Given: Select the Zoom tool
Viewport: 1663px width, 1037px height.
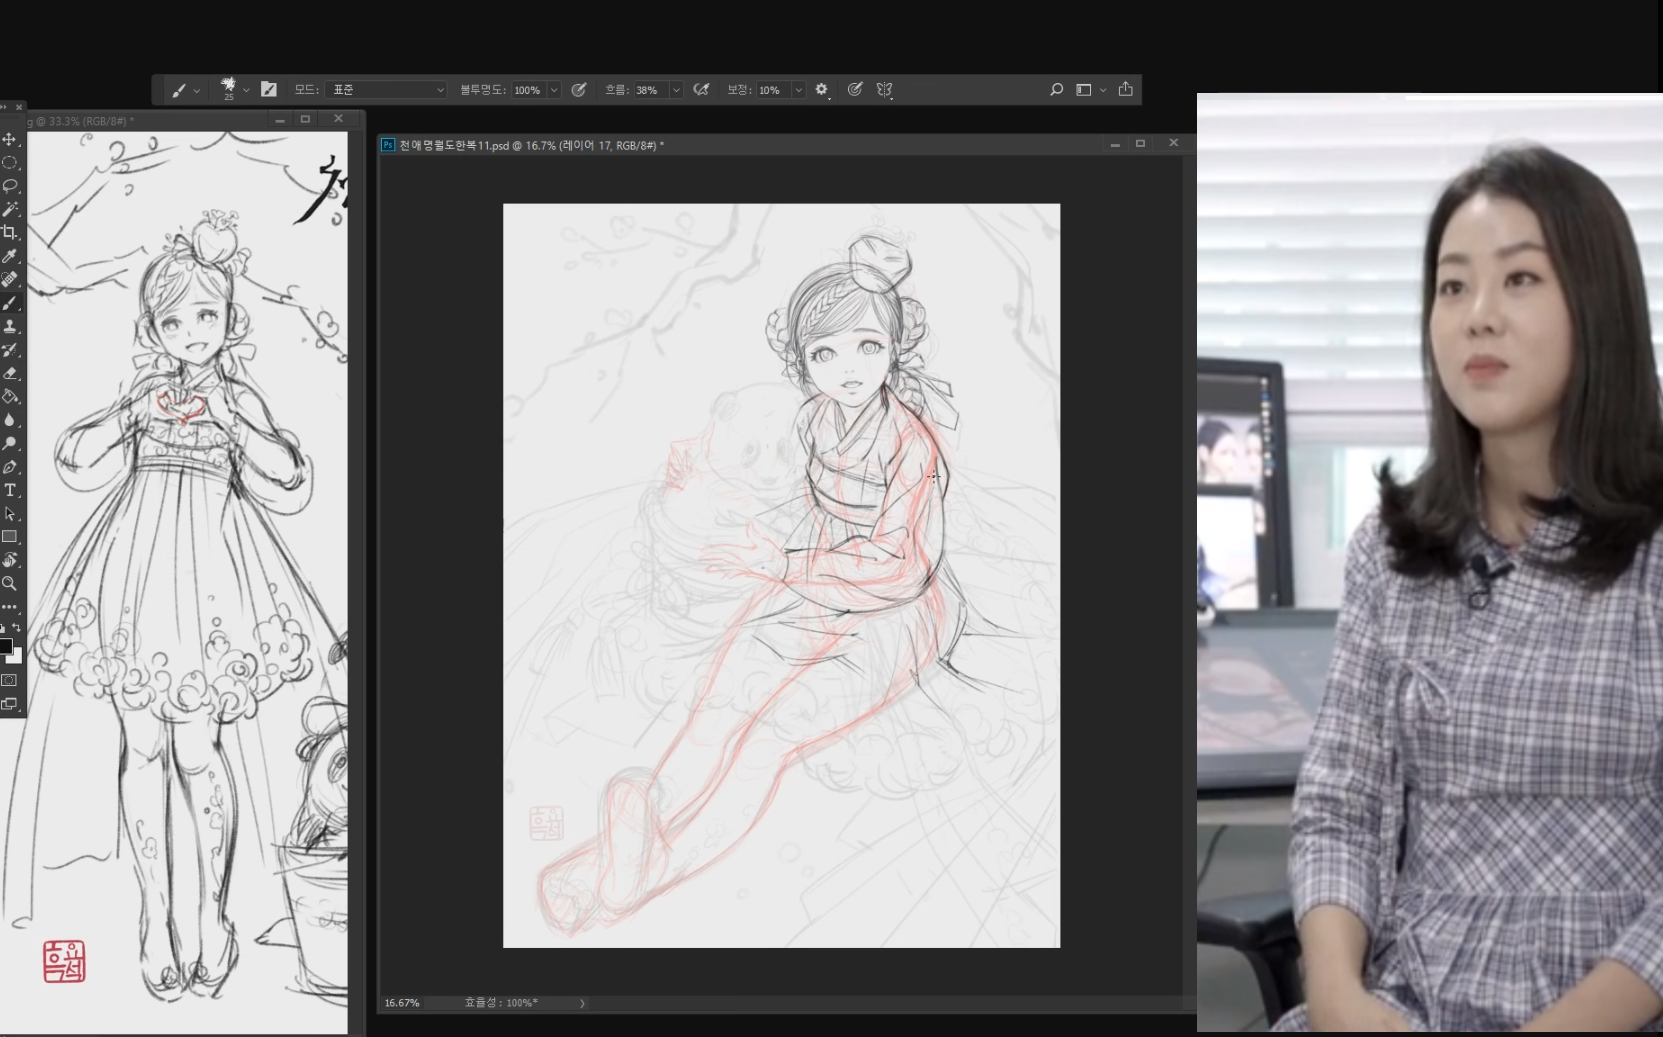Looking at the screenshot, I should point(10,583).
